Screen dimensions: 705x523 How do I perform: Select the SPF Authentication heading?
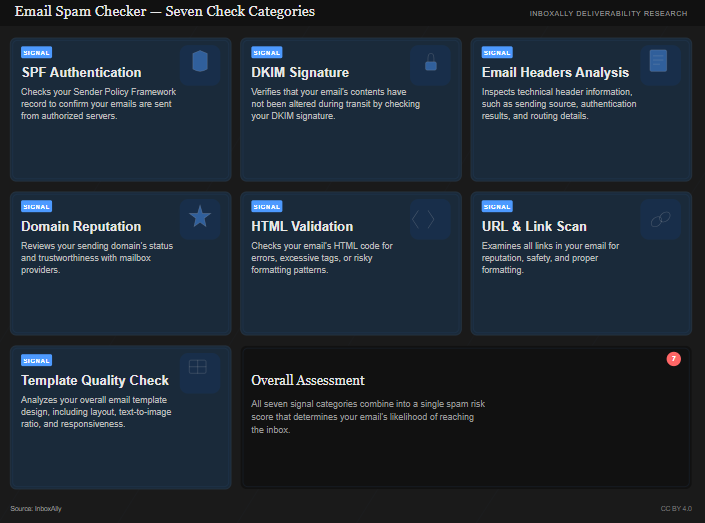point(81,72)
